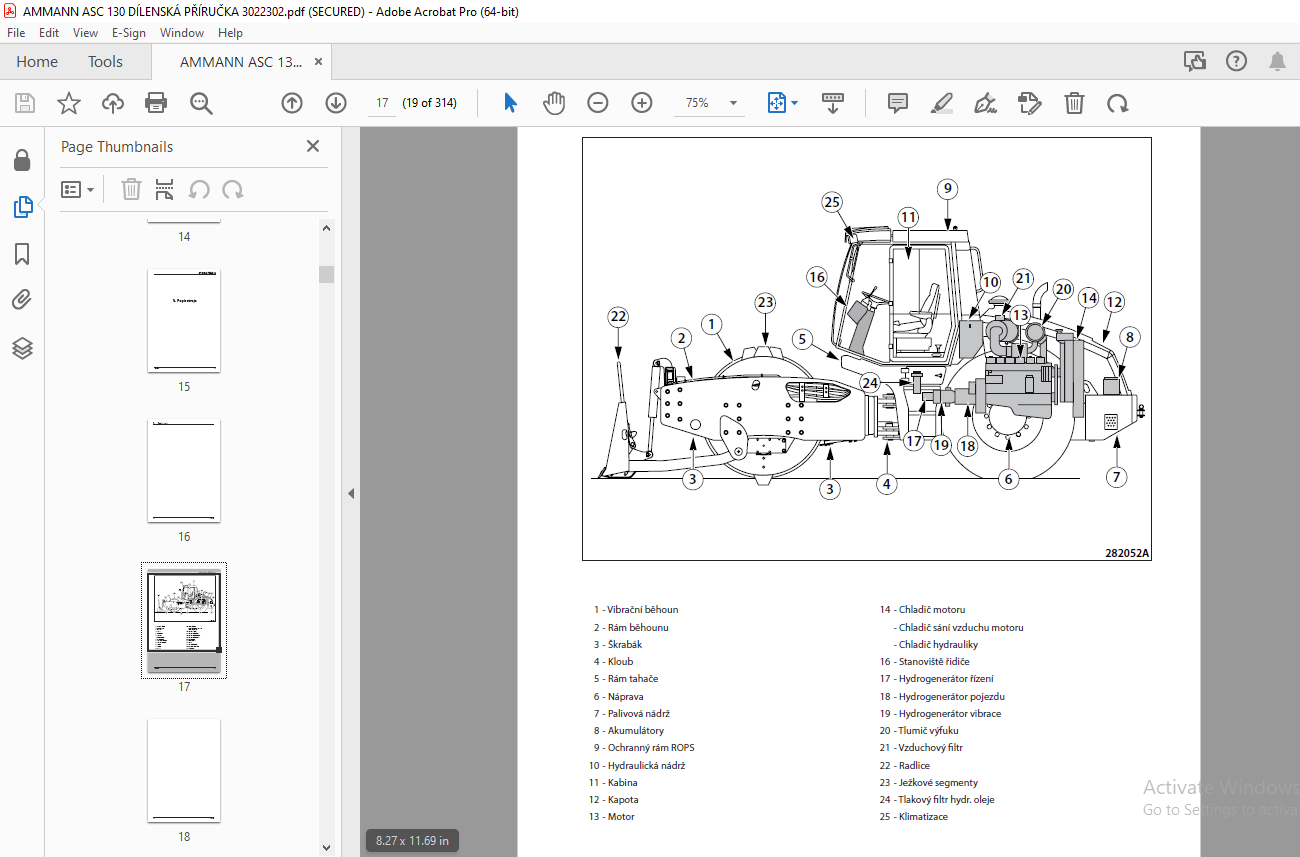Image resolution: width=1300 pixels, height=857 pixels.
Task: Switch to the Home tab
Action: [37, 62]
